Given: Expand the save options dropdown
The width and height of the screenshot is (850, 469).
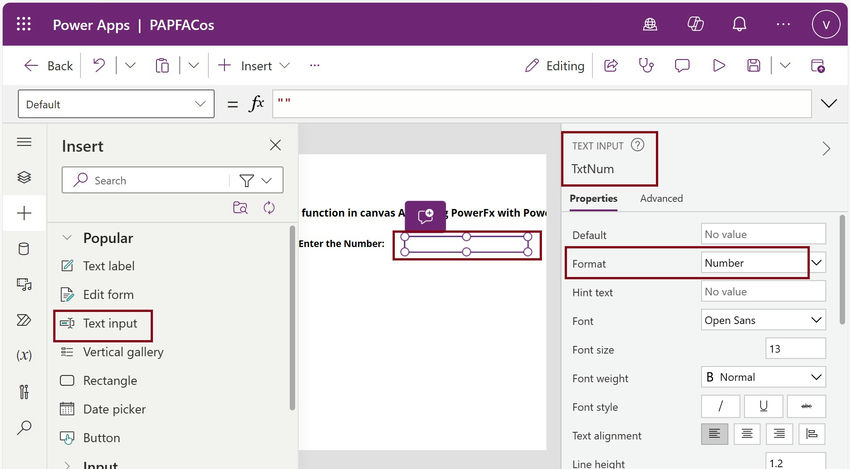Looking at the screenshot, I should coord(785,66).
